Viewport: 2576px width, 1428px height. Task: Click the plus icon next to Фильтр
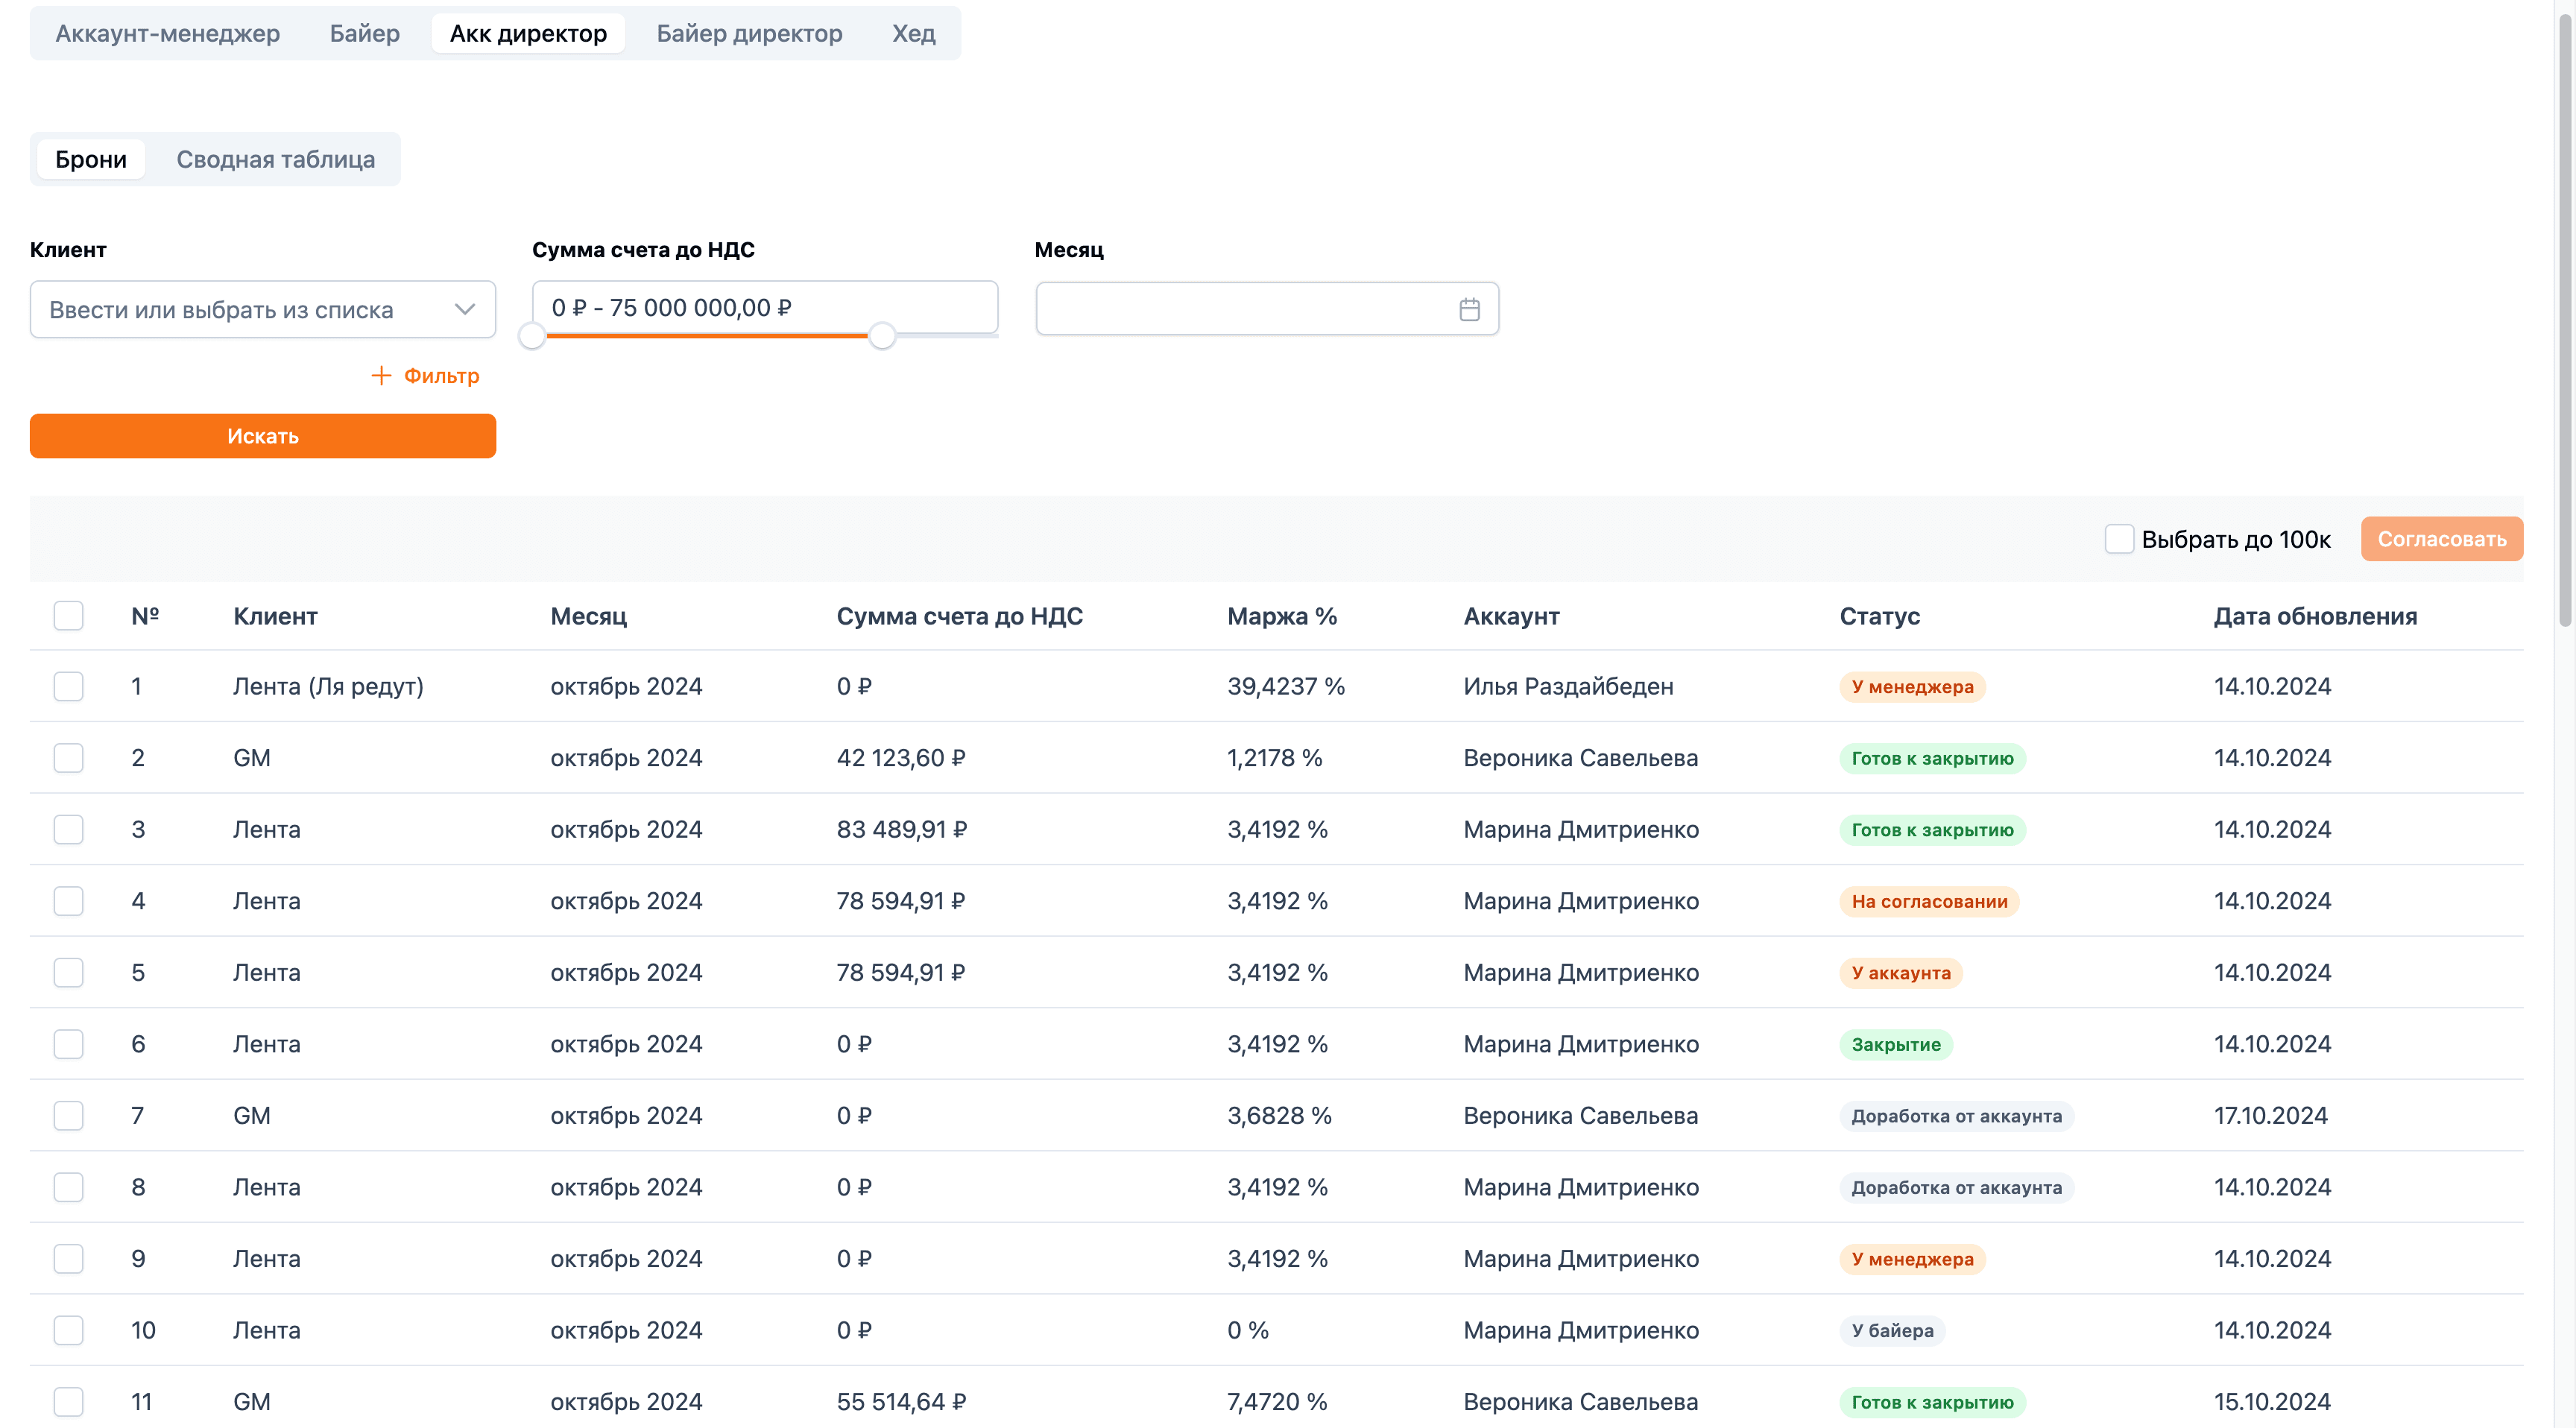381,376
